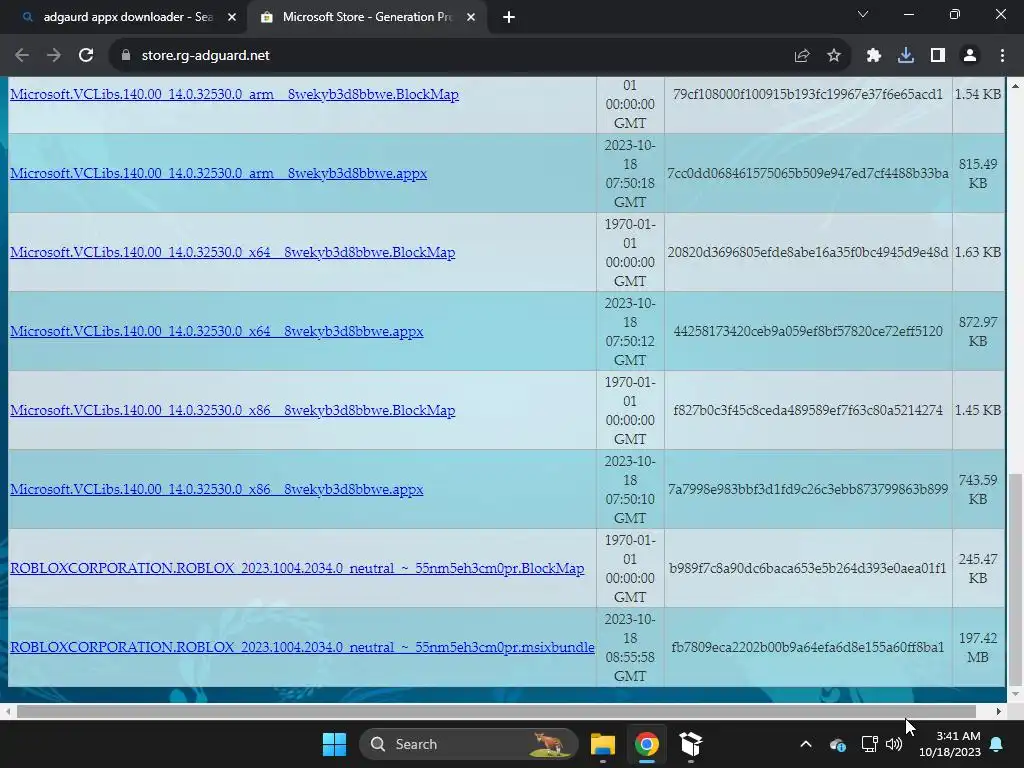Screen dimensions: 1024x768
Task: Open the notification bell icon
Action: 997,744
